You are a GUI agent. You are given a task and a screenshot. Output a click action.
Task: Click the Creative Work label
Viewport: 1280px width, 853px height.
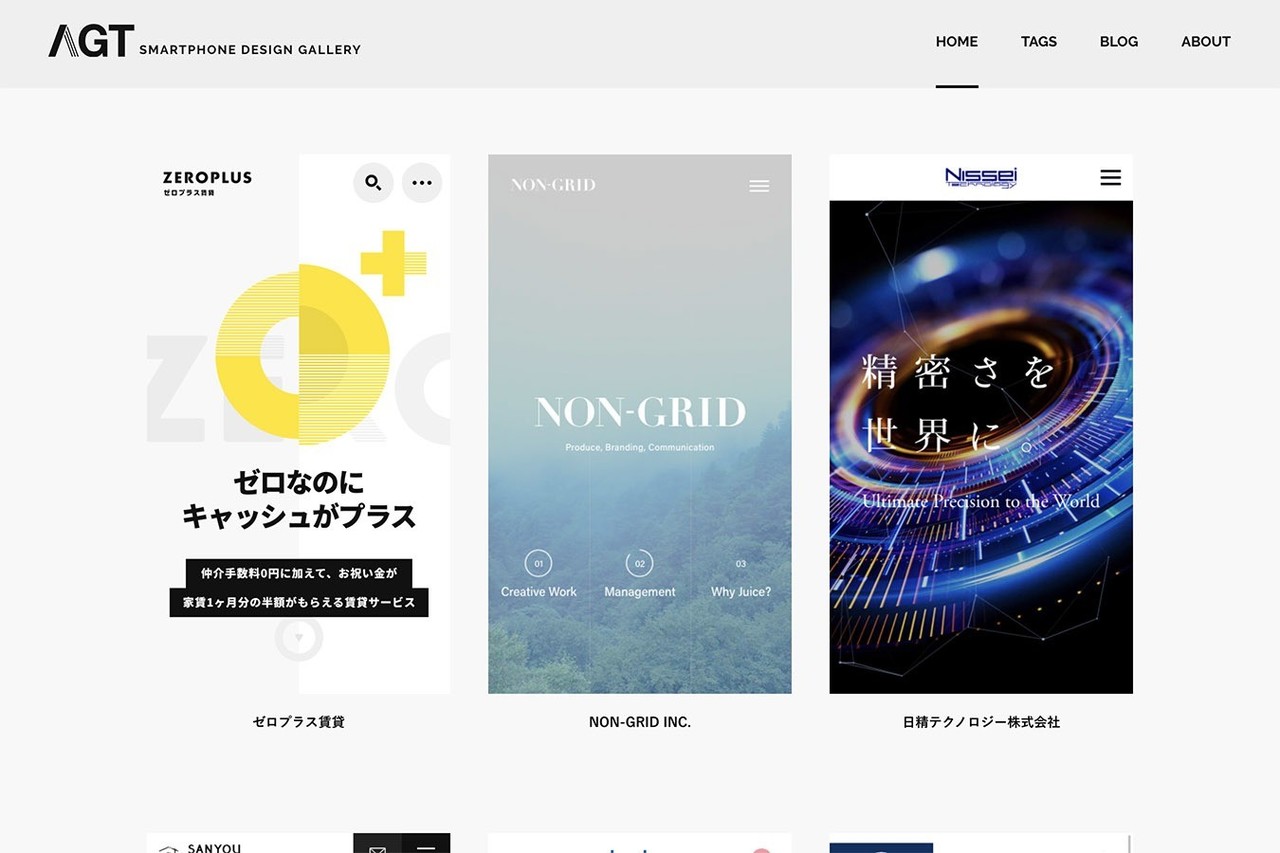pyautogui.click(x=539, y=592)
